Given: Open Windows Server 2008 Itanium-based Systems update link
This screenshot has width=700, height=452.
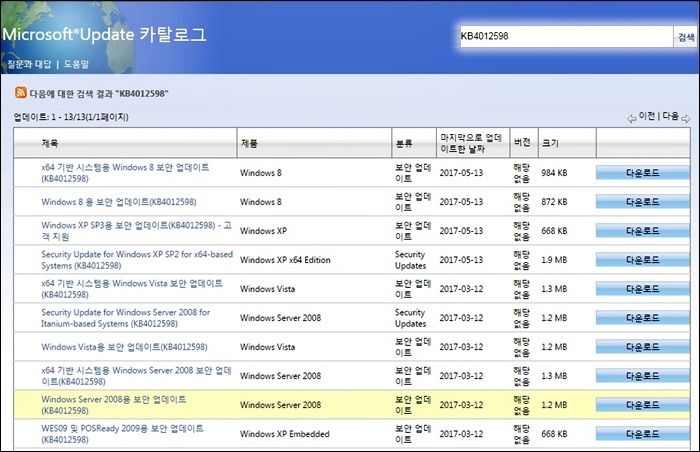Looking at the screenshot, I should tap(125, 318).
